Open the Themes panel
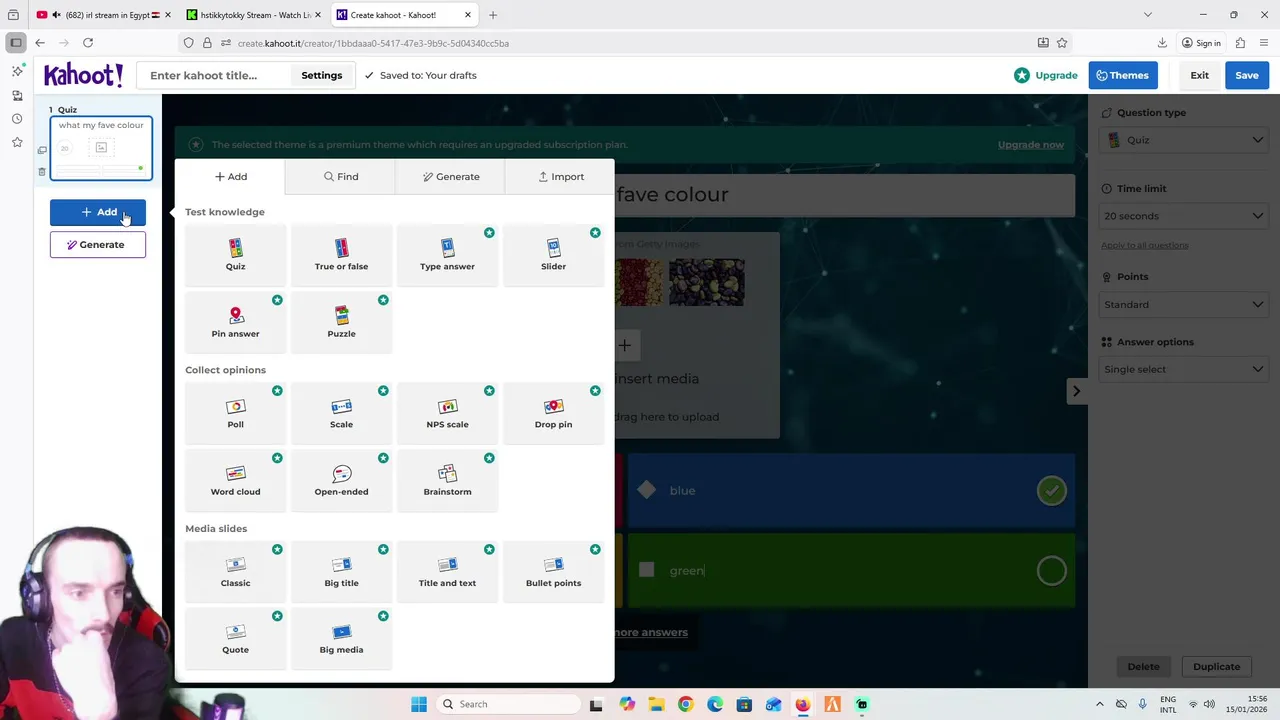 tap(1123, 75)
